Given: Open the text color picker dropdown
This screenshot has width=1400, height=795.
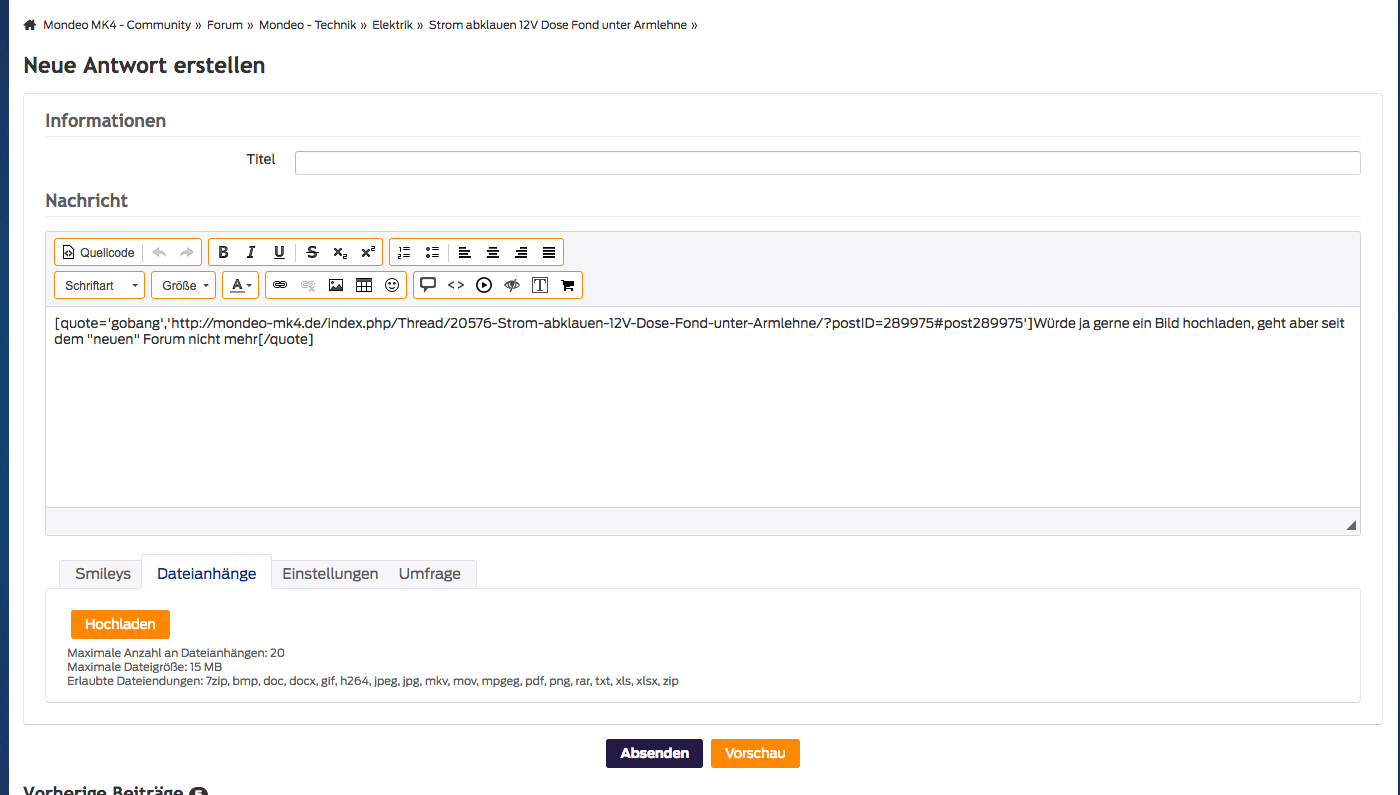Looking at the screenshot, I should (241, 286).
